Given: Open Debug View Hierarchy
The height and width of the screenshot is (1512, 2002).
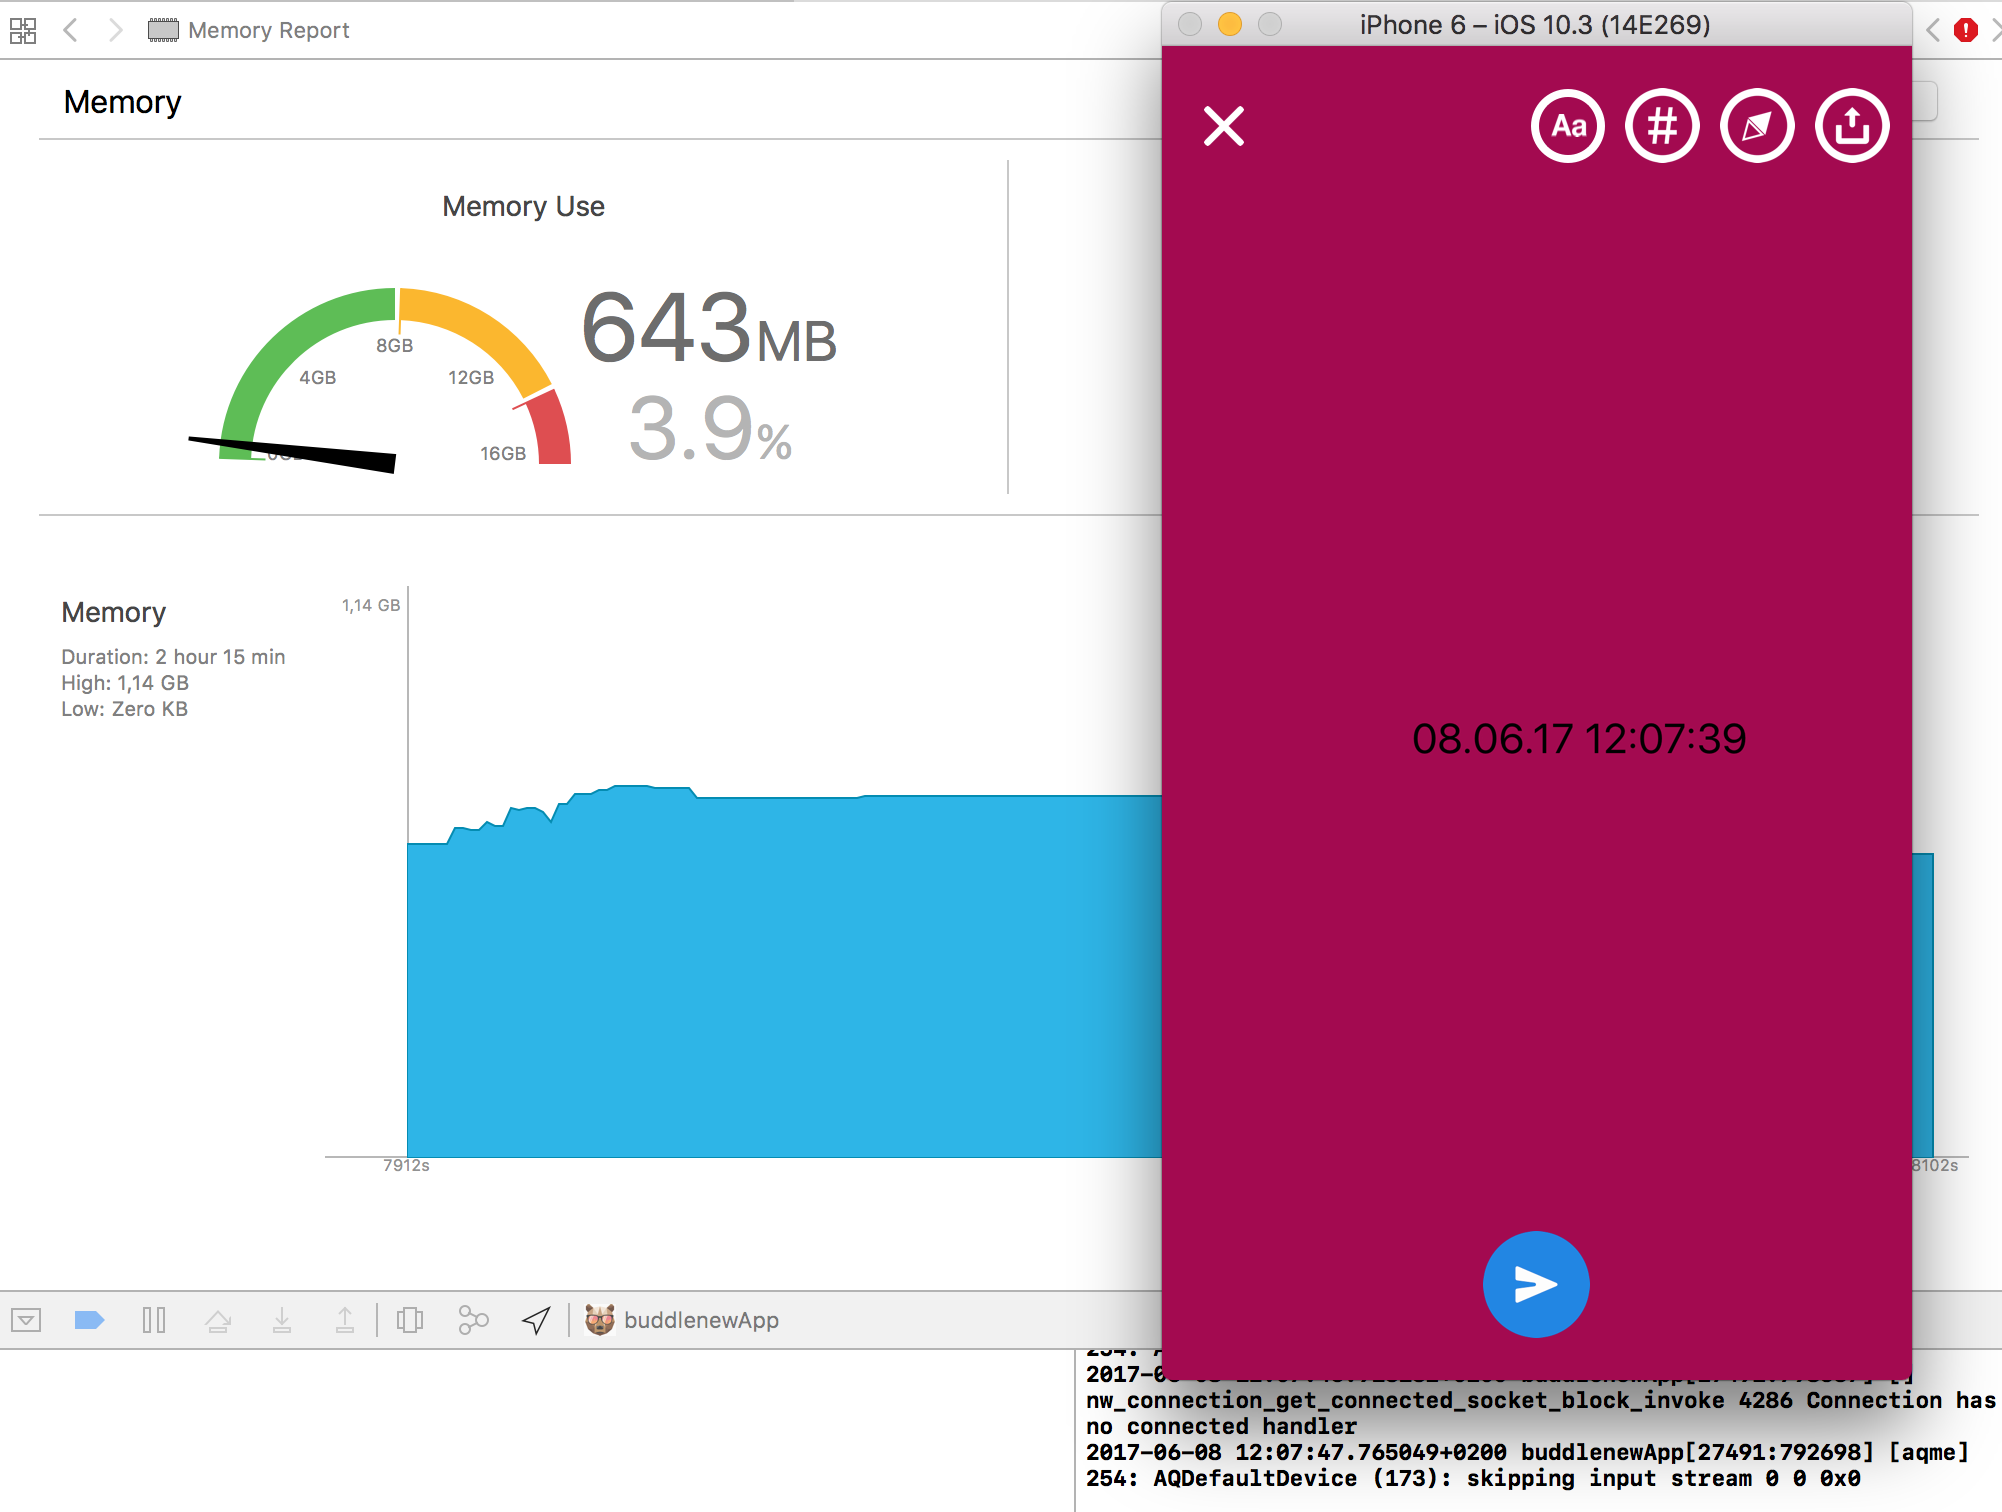Looking at the screenshot, I should pyautogui.click(x=409, y=1320).
